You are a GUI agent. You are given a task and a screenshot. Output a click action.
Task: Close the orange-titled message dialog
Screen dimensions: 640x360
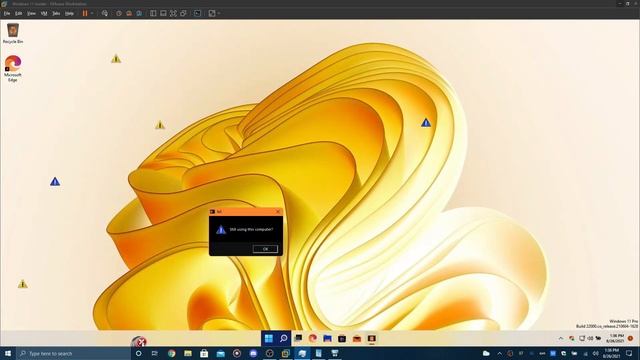pos(278,211)
